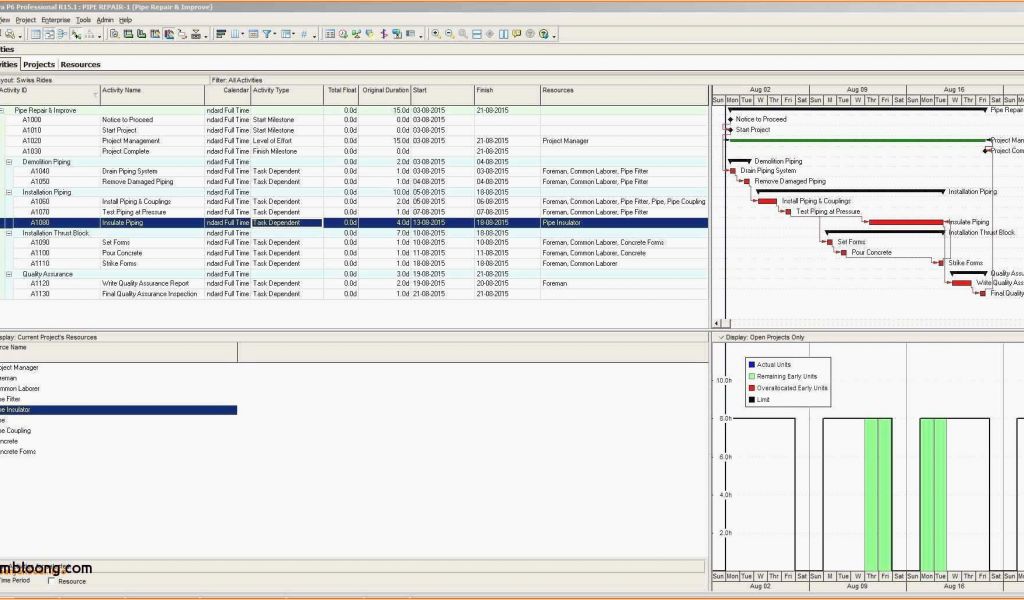The image size is (1024, 600).
Task: Collapse the Pipe Repair & Improve group
Action: click(2, 110)
